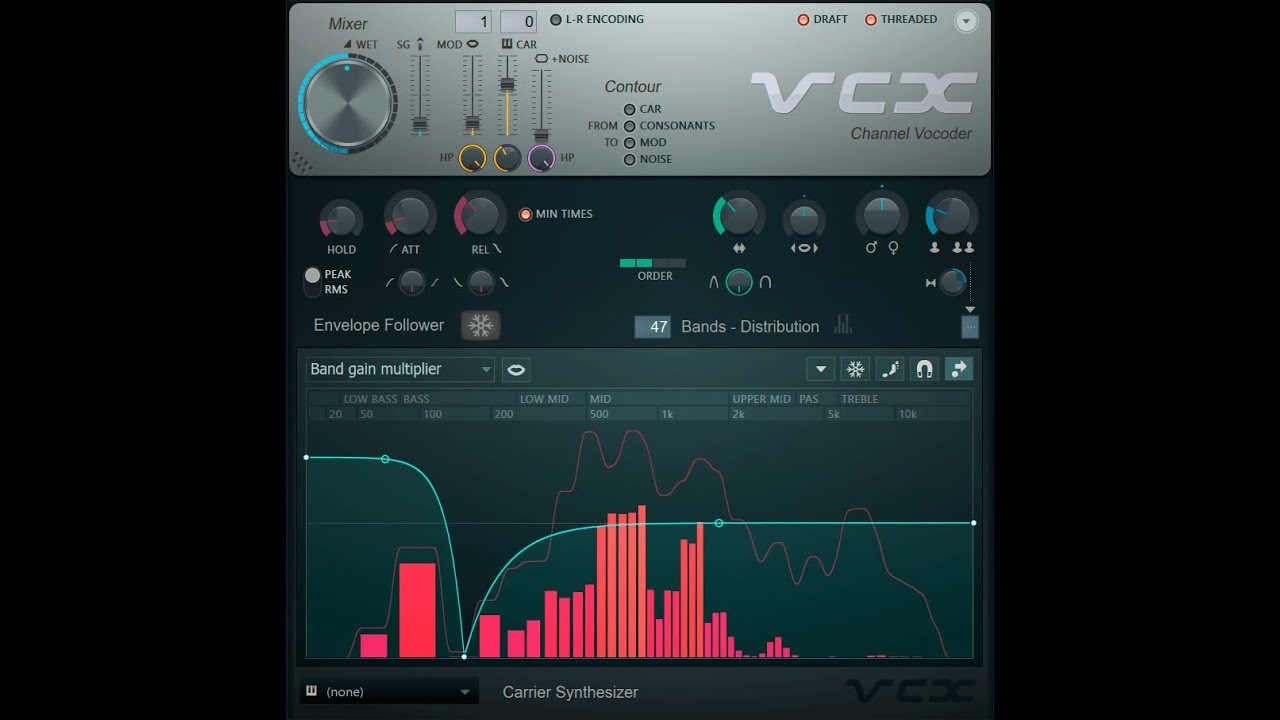Open the Carrier Synthesizer (none) dropdown
Screen dimensions: 1280x720
tap(389, 692)
